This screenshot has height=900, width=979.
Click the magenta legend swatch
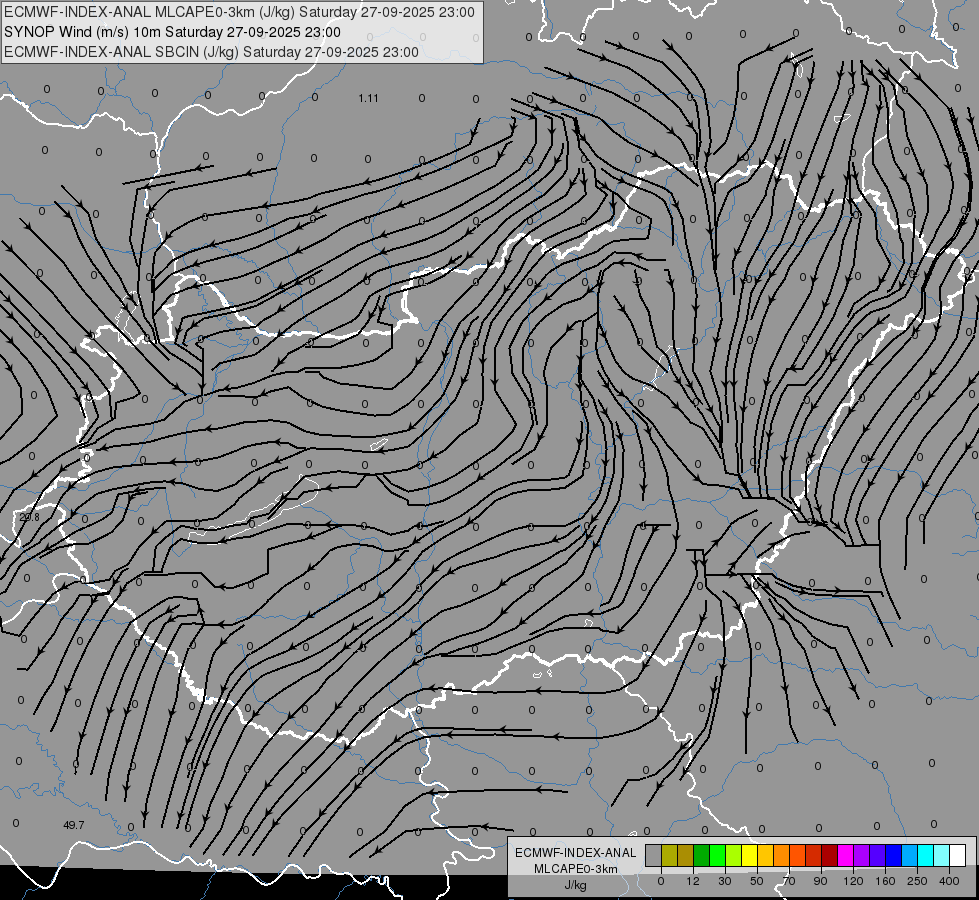point(845,855)
